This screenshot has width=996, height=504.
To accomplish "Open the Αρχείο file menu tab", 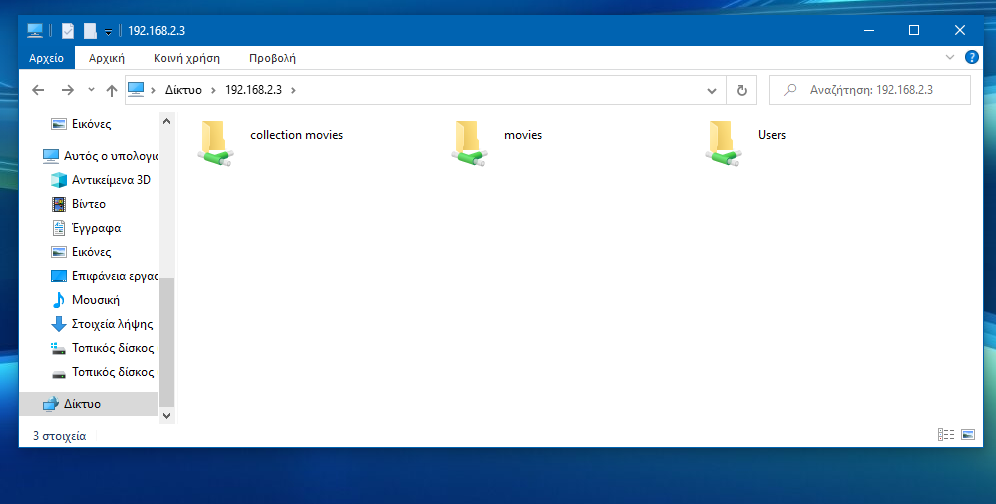I will [46, 58].
